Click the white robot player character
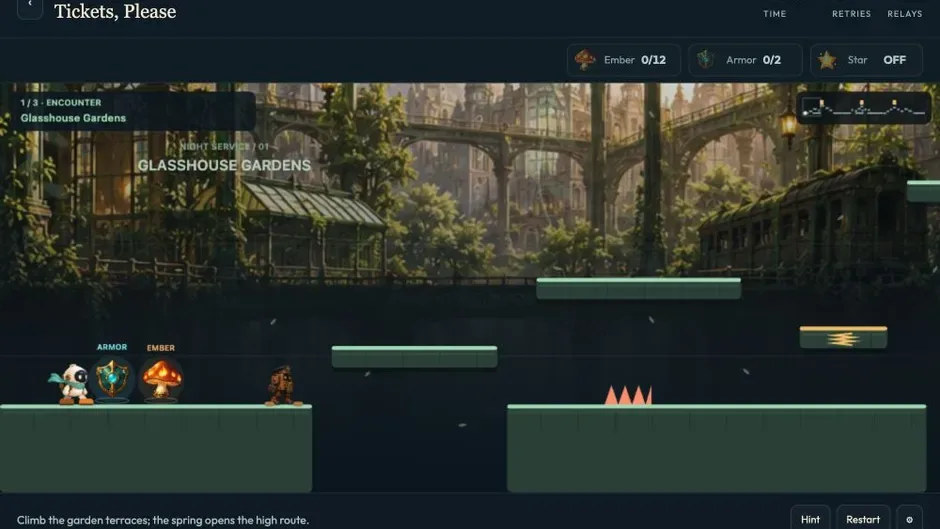Image resolution: width=940 pixels, height=529 pixels. point(72,384)
